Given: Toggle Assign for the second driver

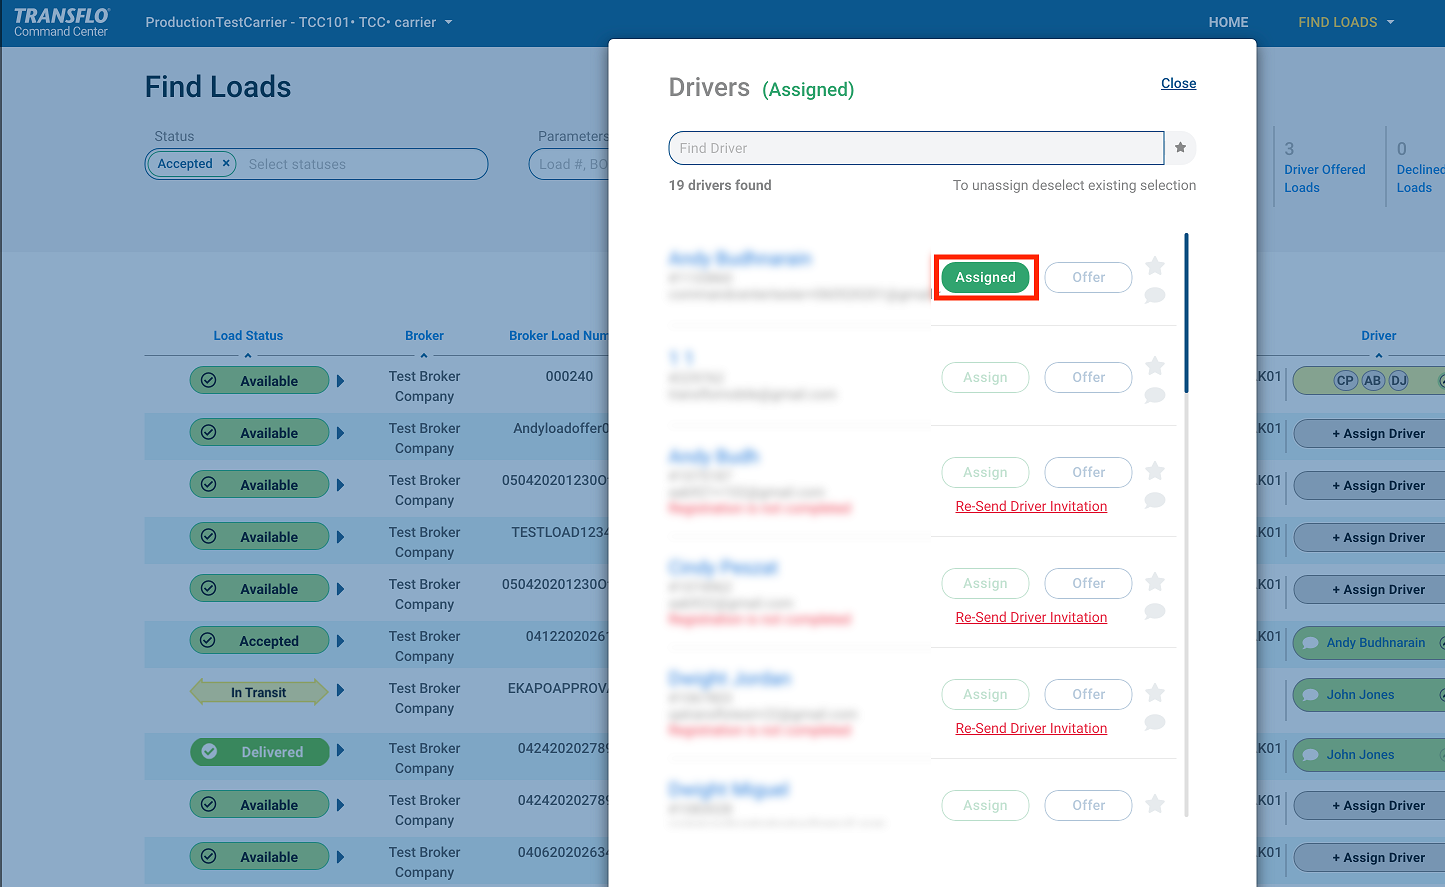Looking at the screenshot, I should 985,378.
